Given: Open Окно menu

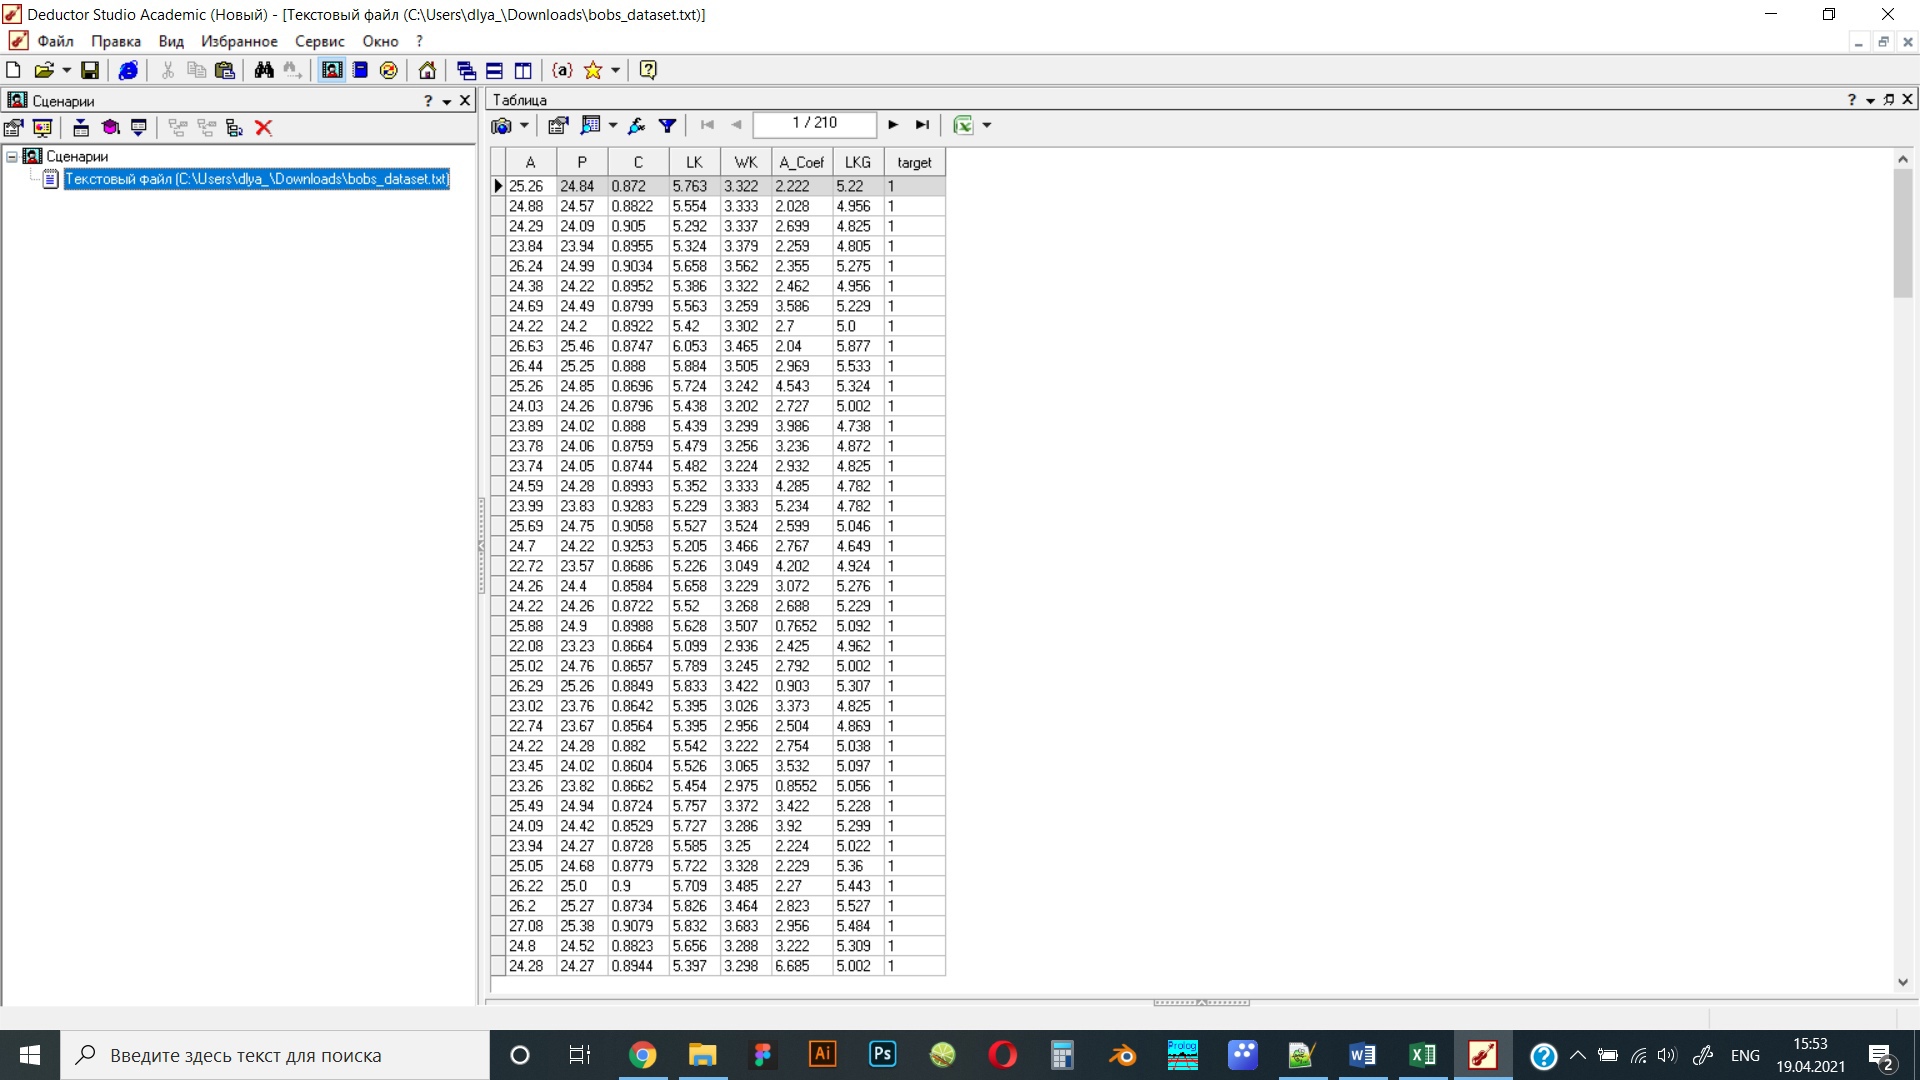Looking at the screenshot, I should [380, 41].
